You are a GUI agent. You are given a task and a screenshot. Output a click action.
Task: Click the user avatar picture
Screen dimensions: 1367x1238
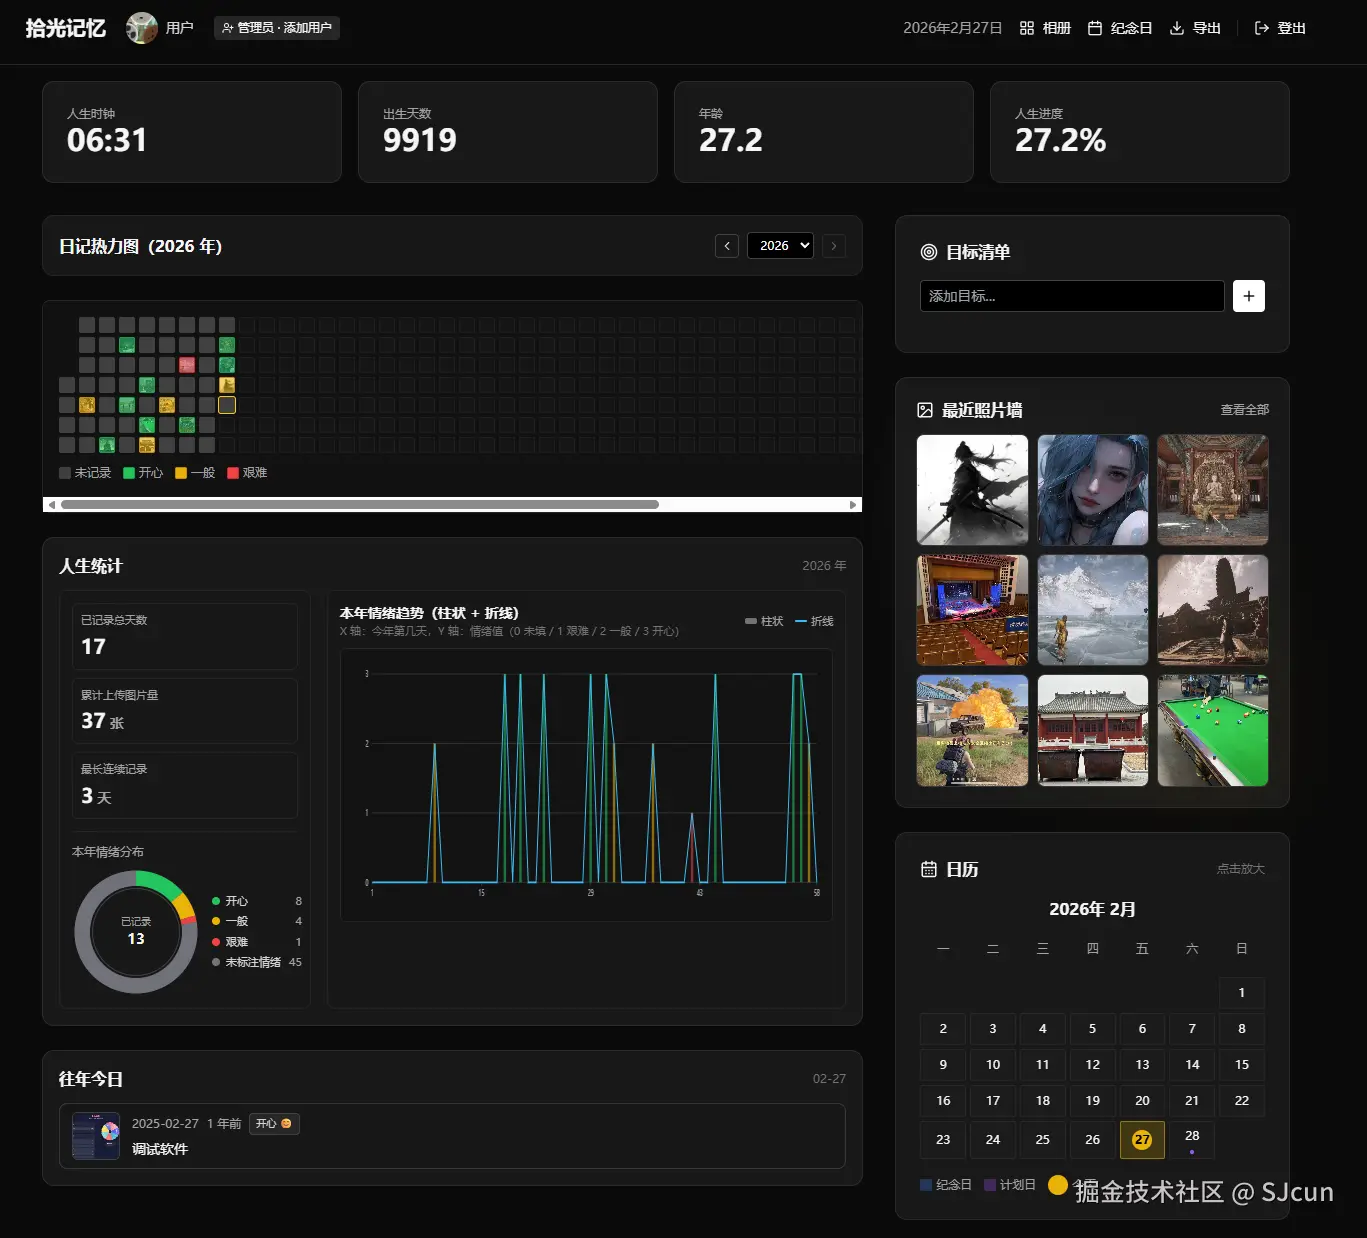pyautogui.click(x=142, y=28)
